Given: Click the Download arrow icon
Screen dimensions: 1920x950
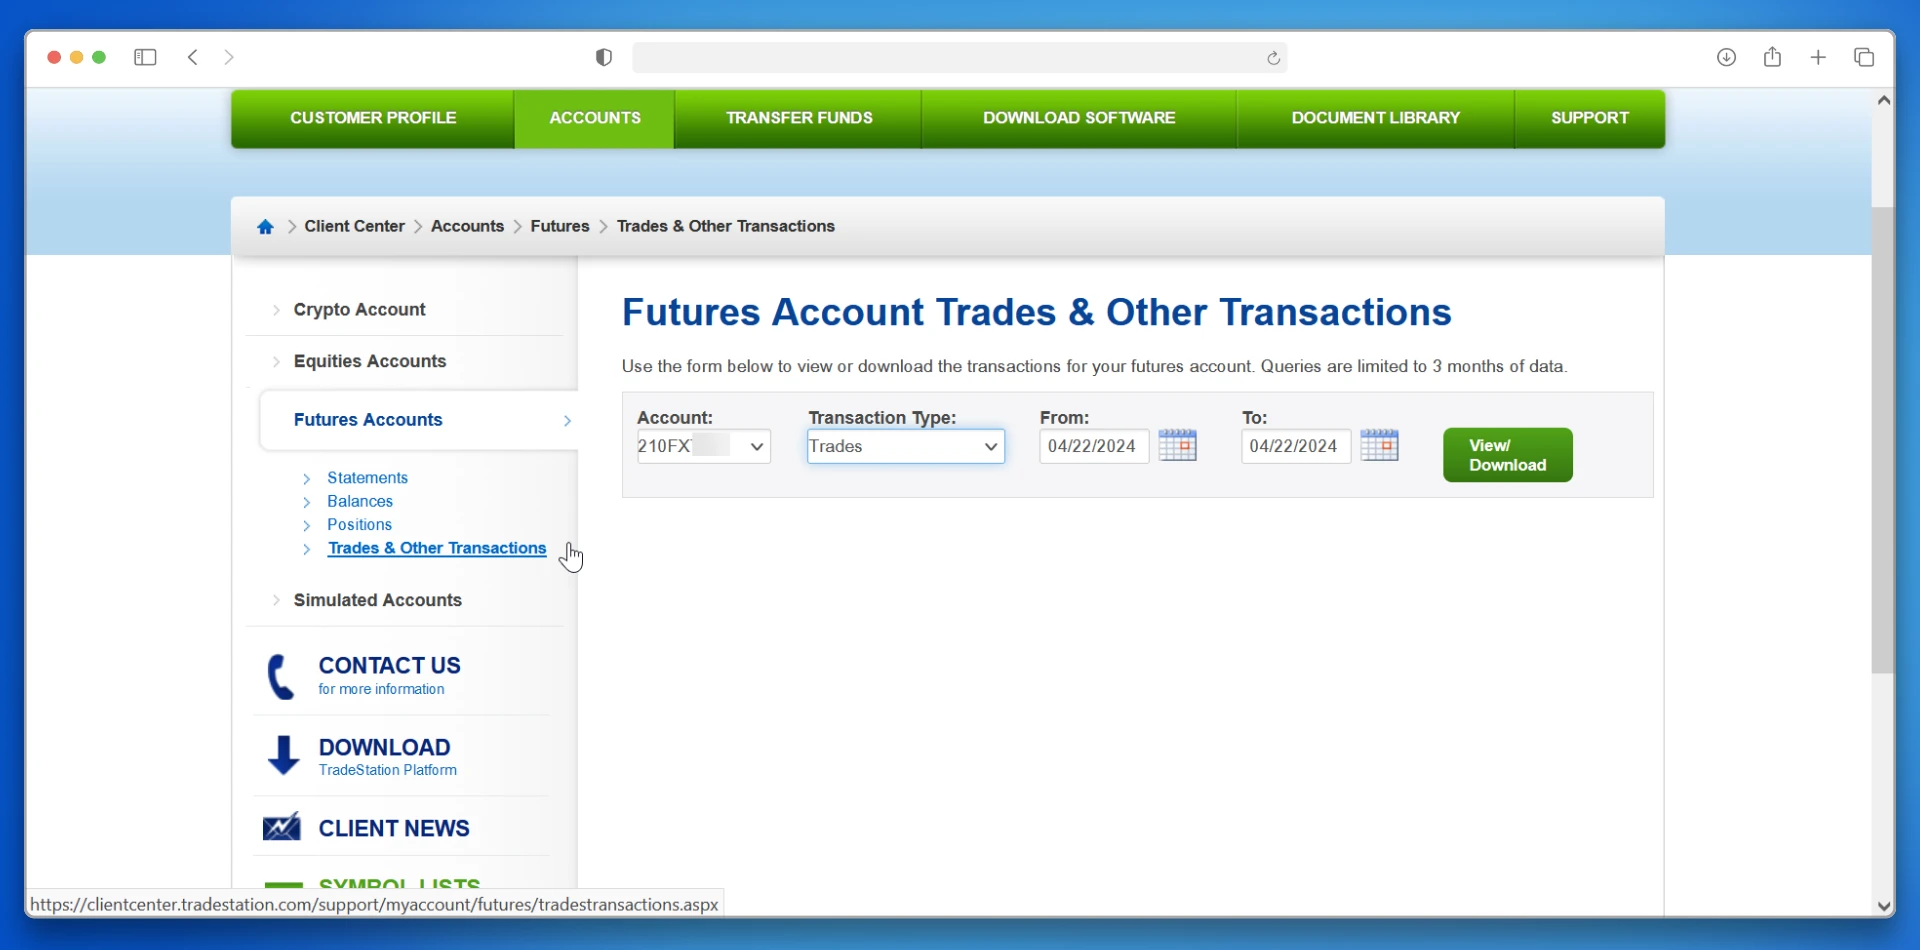Looking at the screenshot, I should (283, 756).
